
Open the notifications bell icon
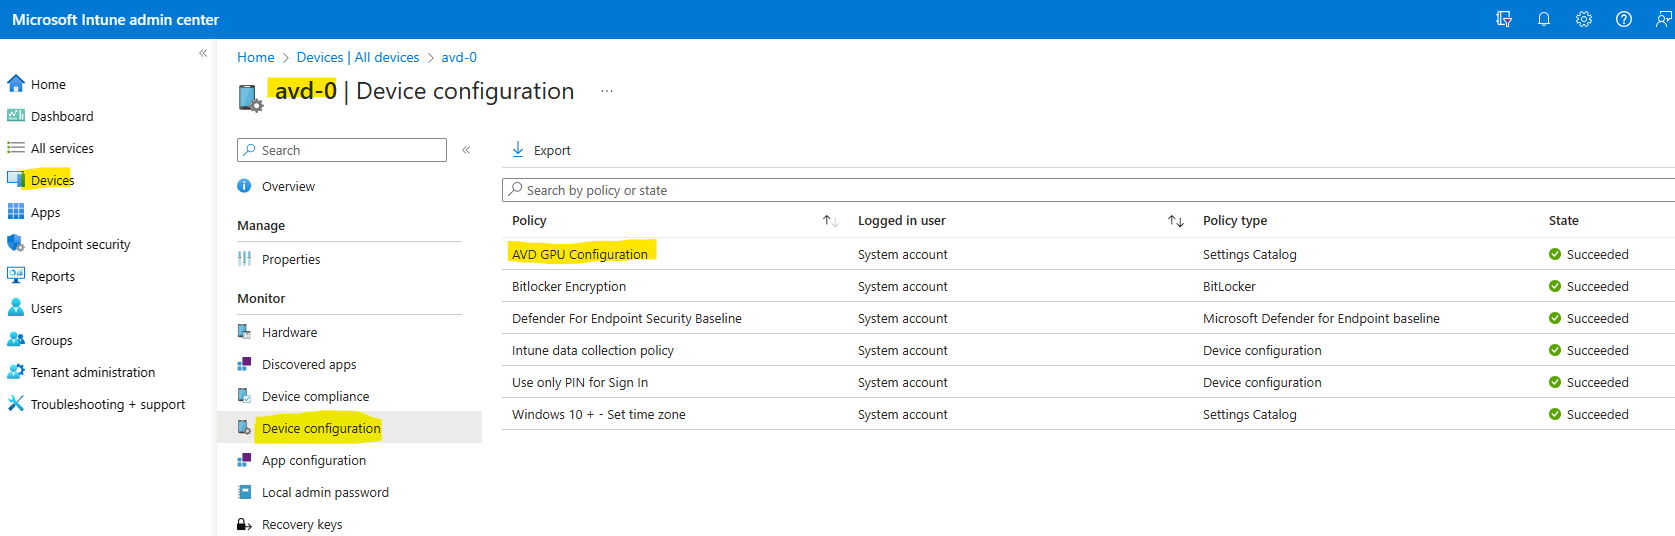click(x=1544, y=19)
